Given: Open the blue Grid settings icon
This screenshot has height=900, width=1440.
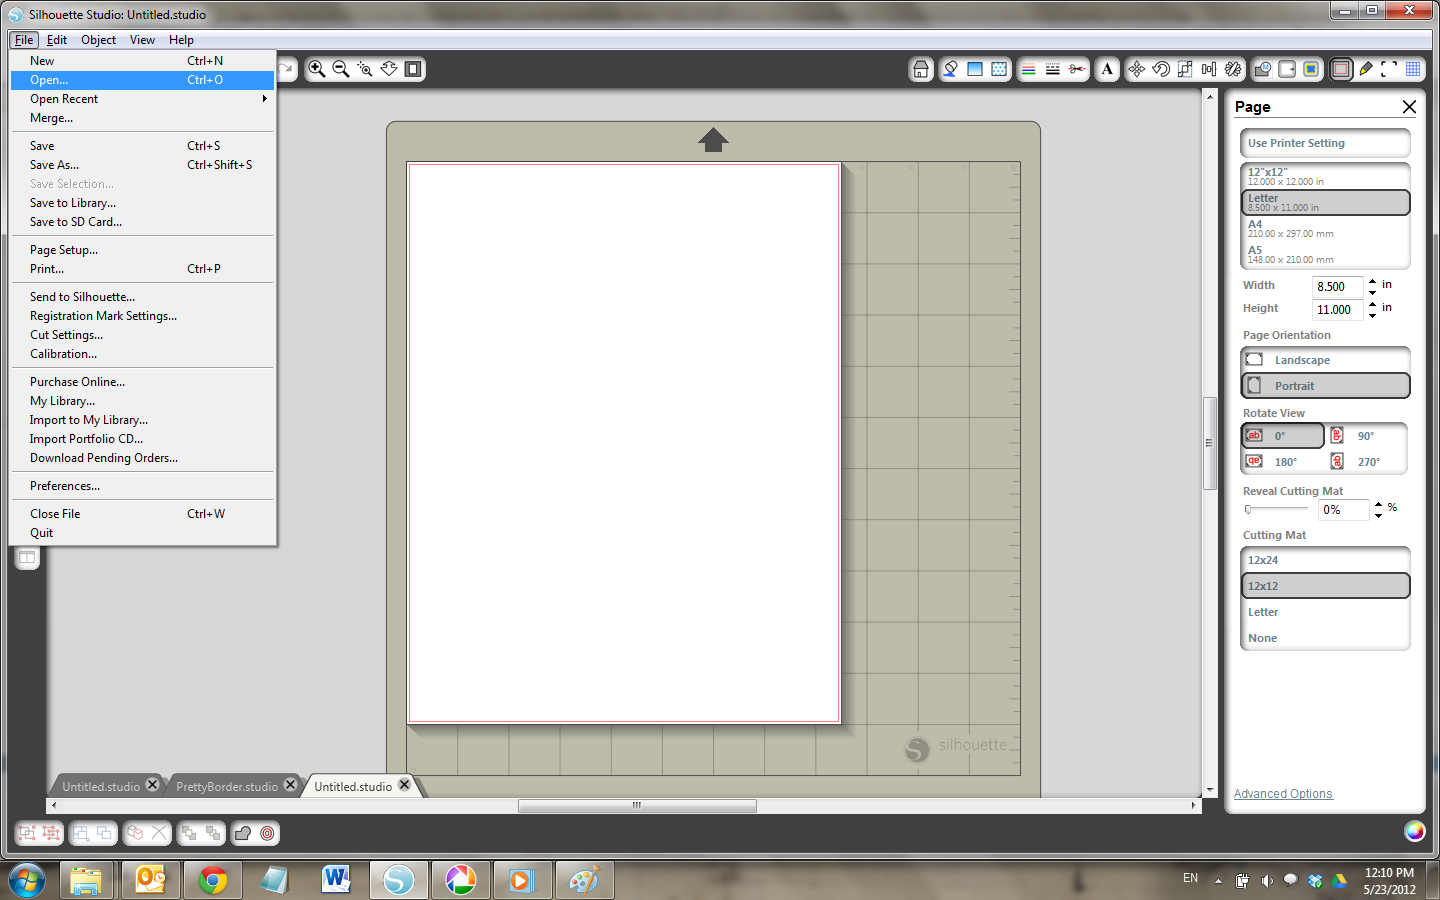Looking at the screenshot, I should pyautogui.click(x=1413, y=69).
